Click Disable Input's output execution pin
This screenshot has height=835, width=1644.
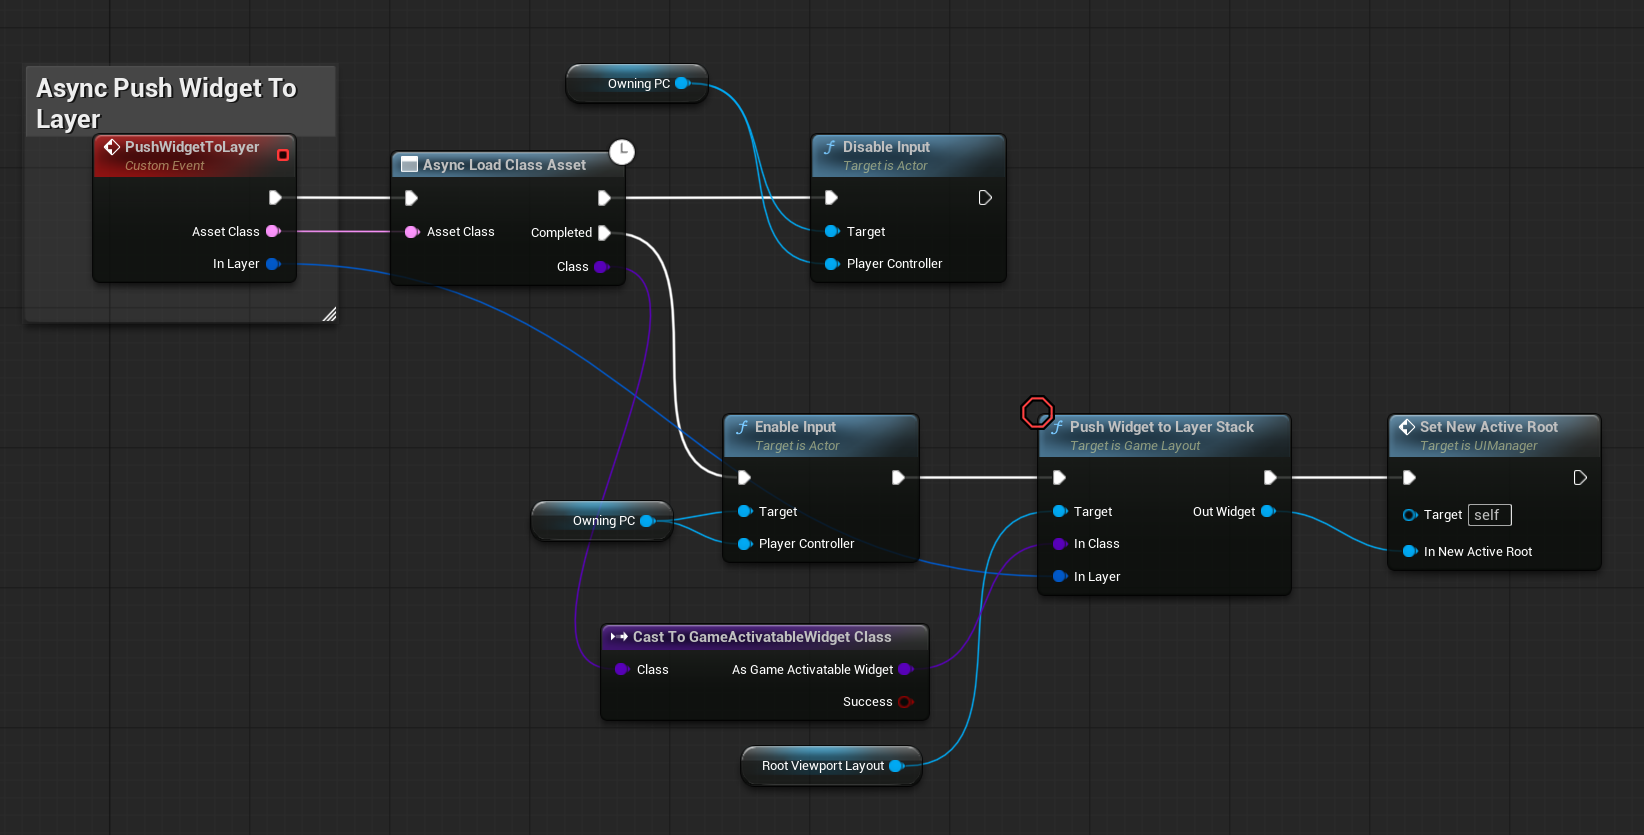point(985,198)
